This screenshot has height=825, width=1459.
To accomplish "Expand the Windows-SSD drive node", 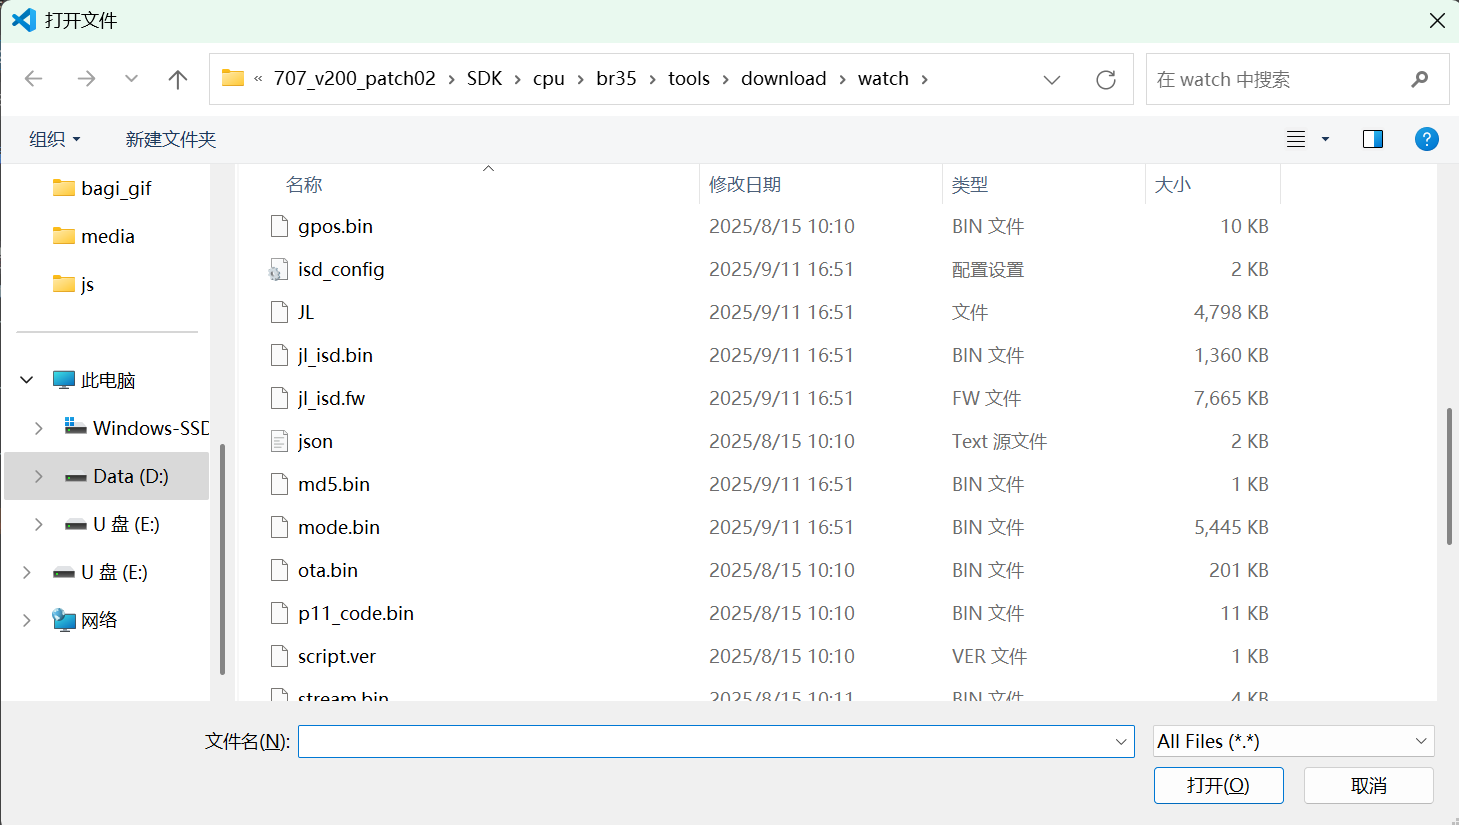I will click(39, 428).
